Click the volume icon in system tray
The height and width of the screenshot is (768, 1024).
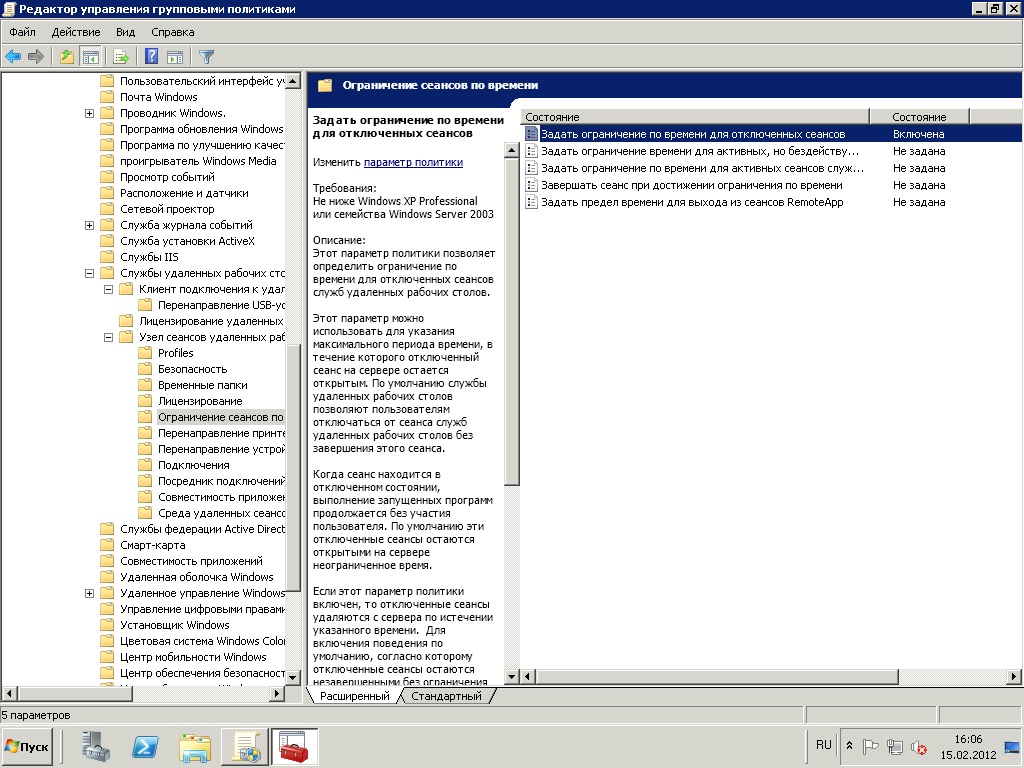(x=918, y=747)
